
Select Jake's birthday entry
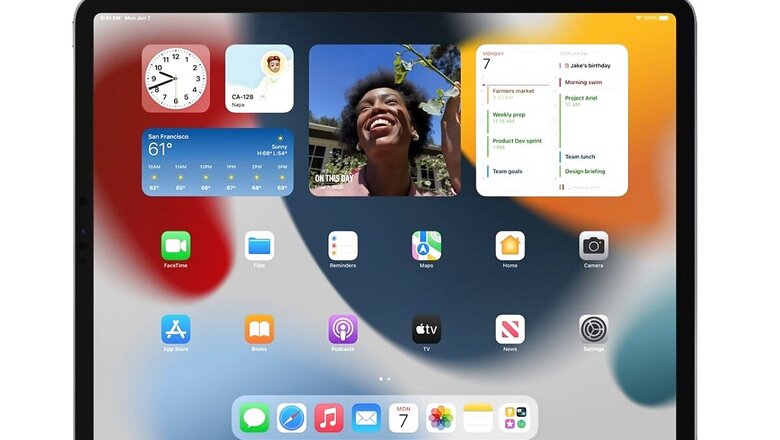tap(587, 66)
